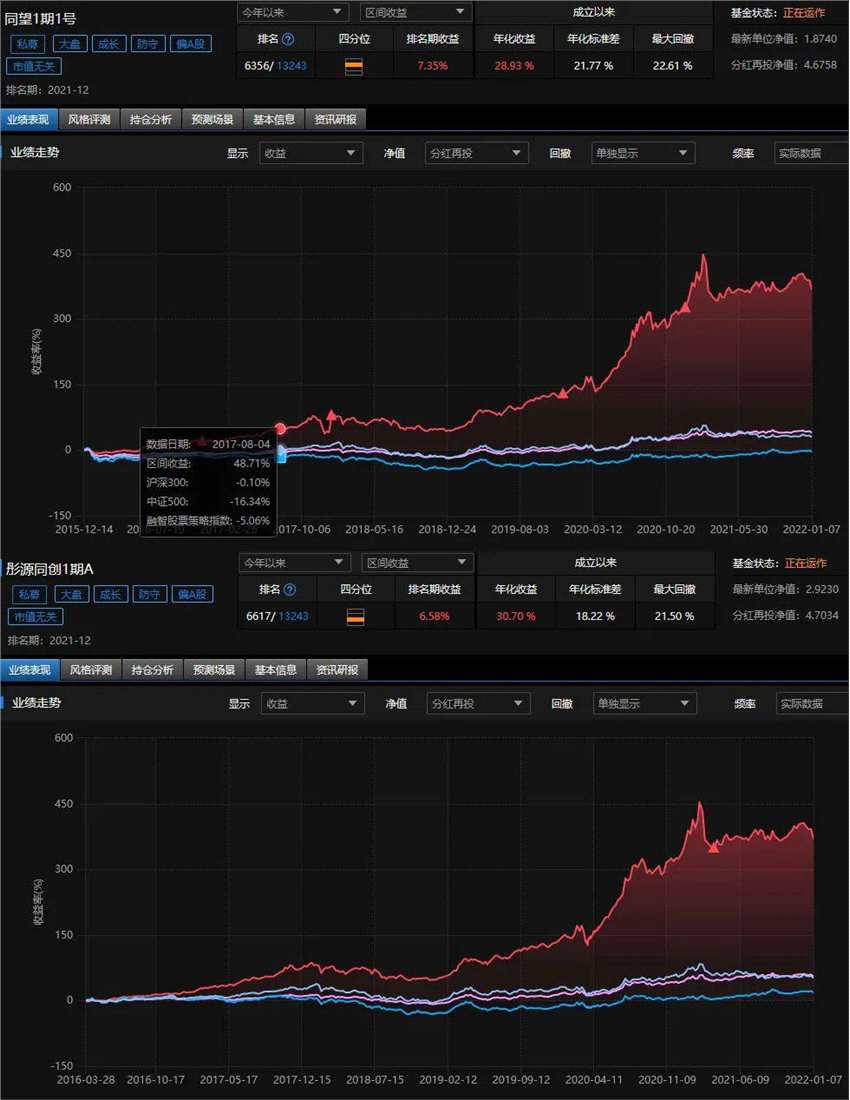Viewport: 850px width, 1100px height.
Task: Switch to 持仓分析 tab for 同望1期1号
Action: (x=151, y=119)
